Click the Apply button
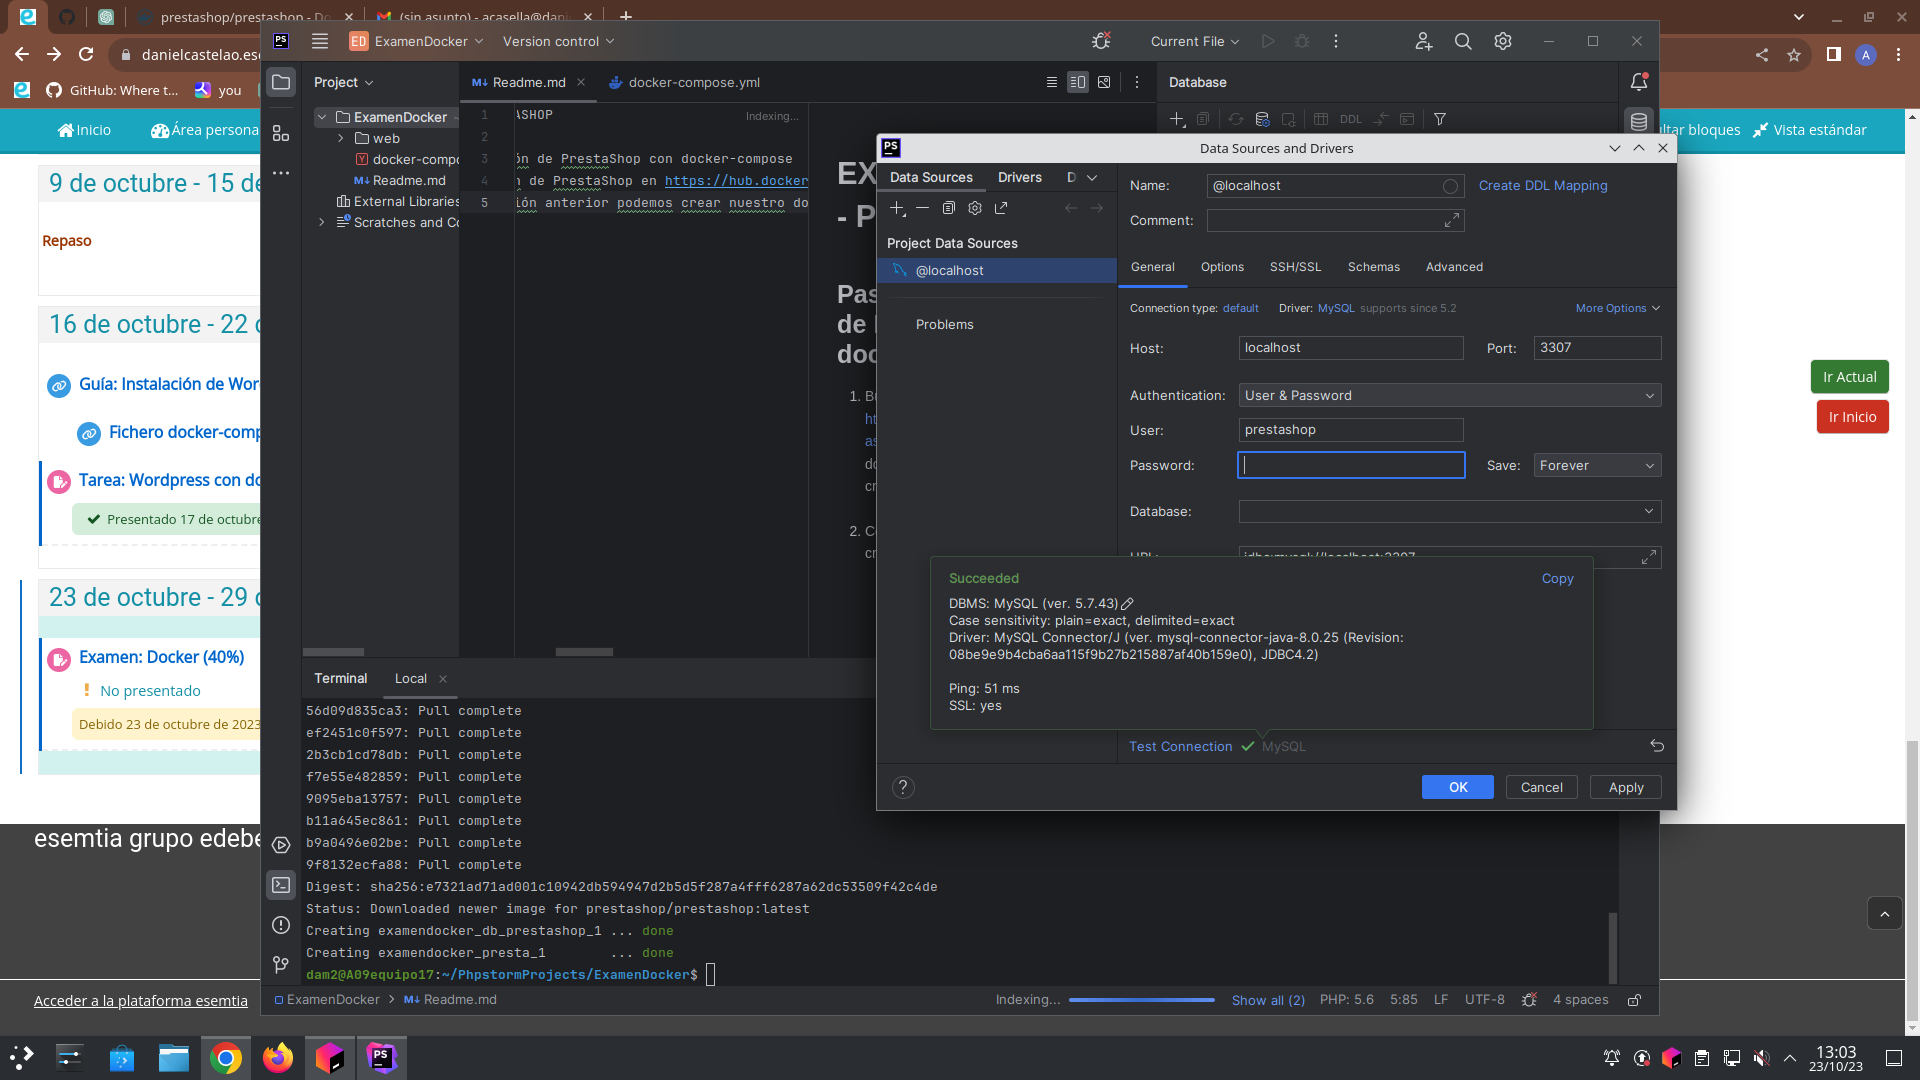 (x=1625, y=788)
